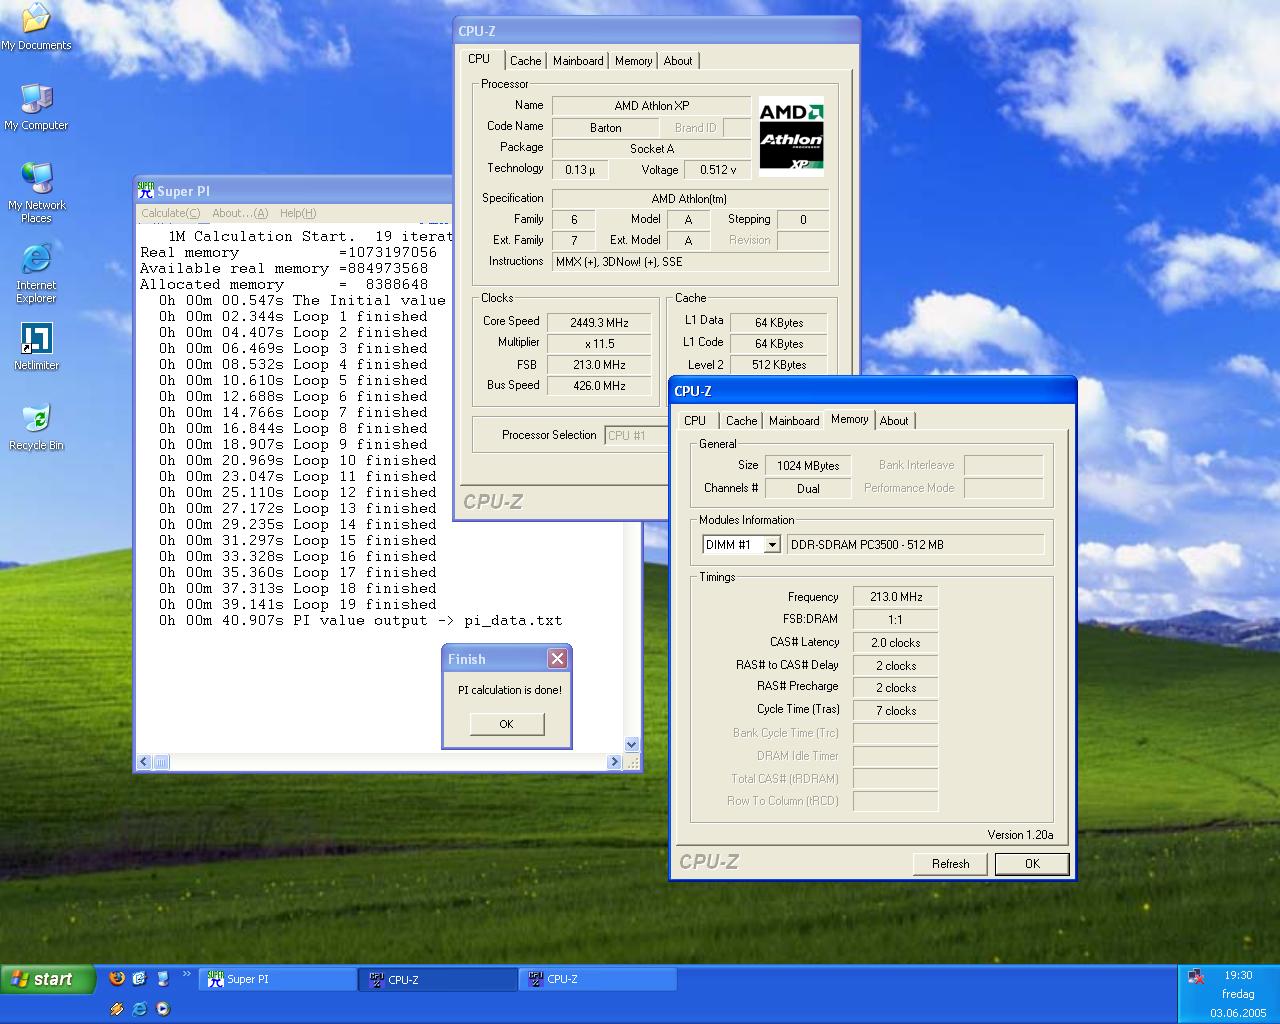This screenshot has width=1280, height=1024.
Task: Click the Voltage value 0.512 v
Action: point(718,170)
